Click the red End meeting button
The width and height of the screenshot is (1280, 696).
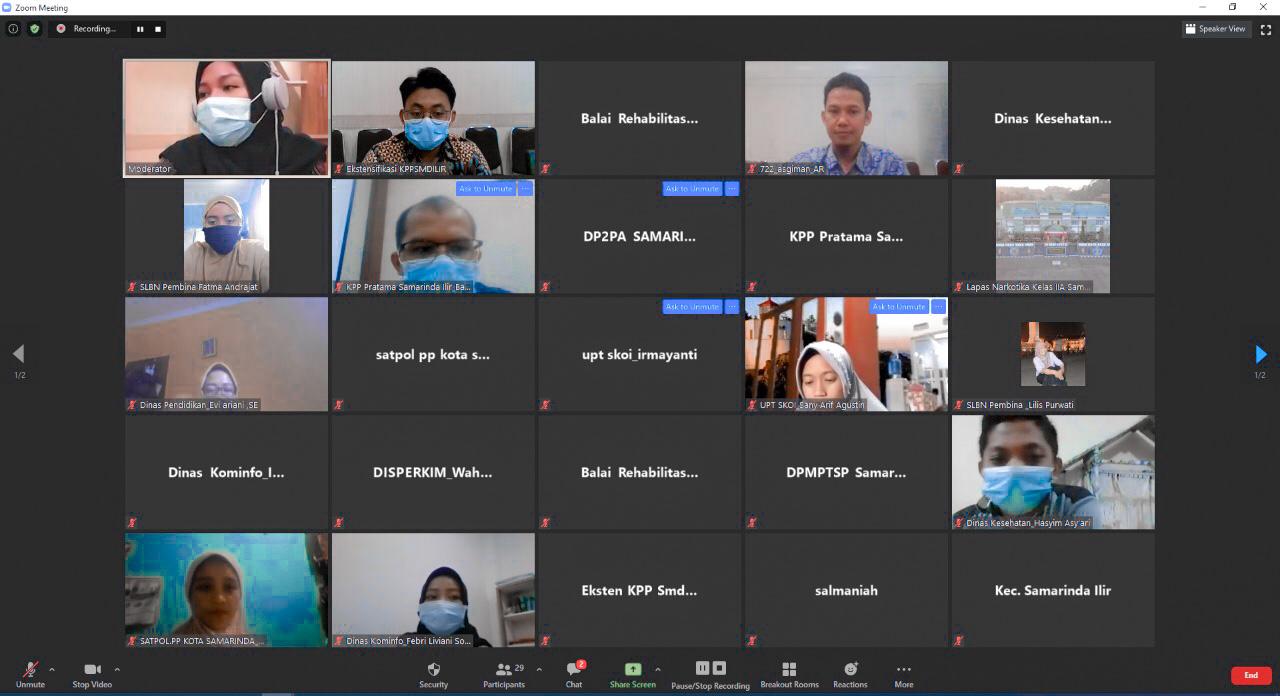(x=1250, y=675)
